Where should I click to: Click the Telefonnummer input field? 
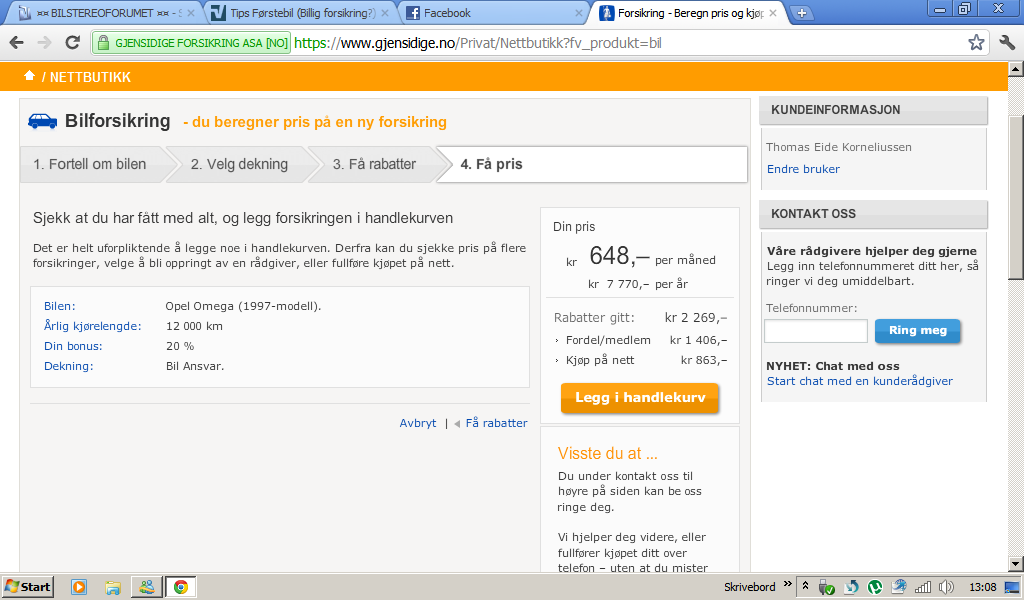[815, 331]
